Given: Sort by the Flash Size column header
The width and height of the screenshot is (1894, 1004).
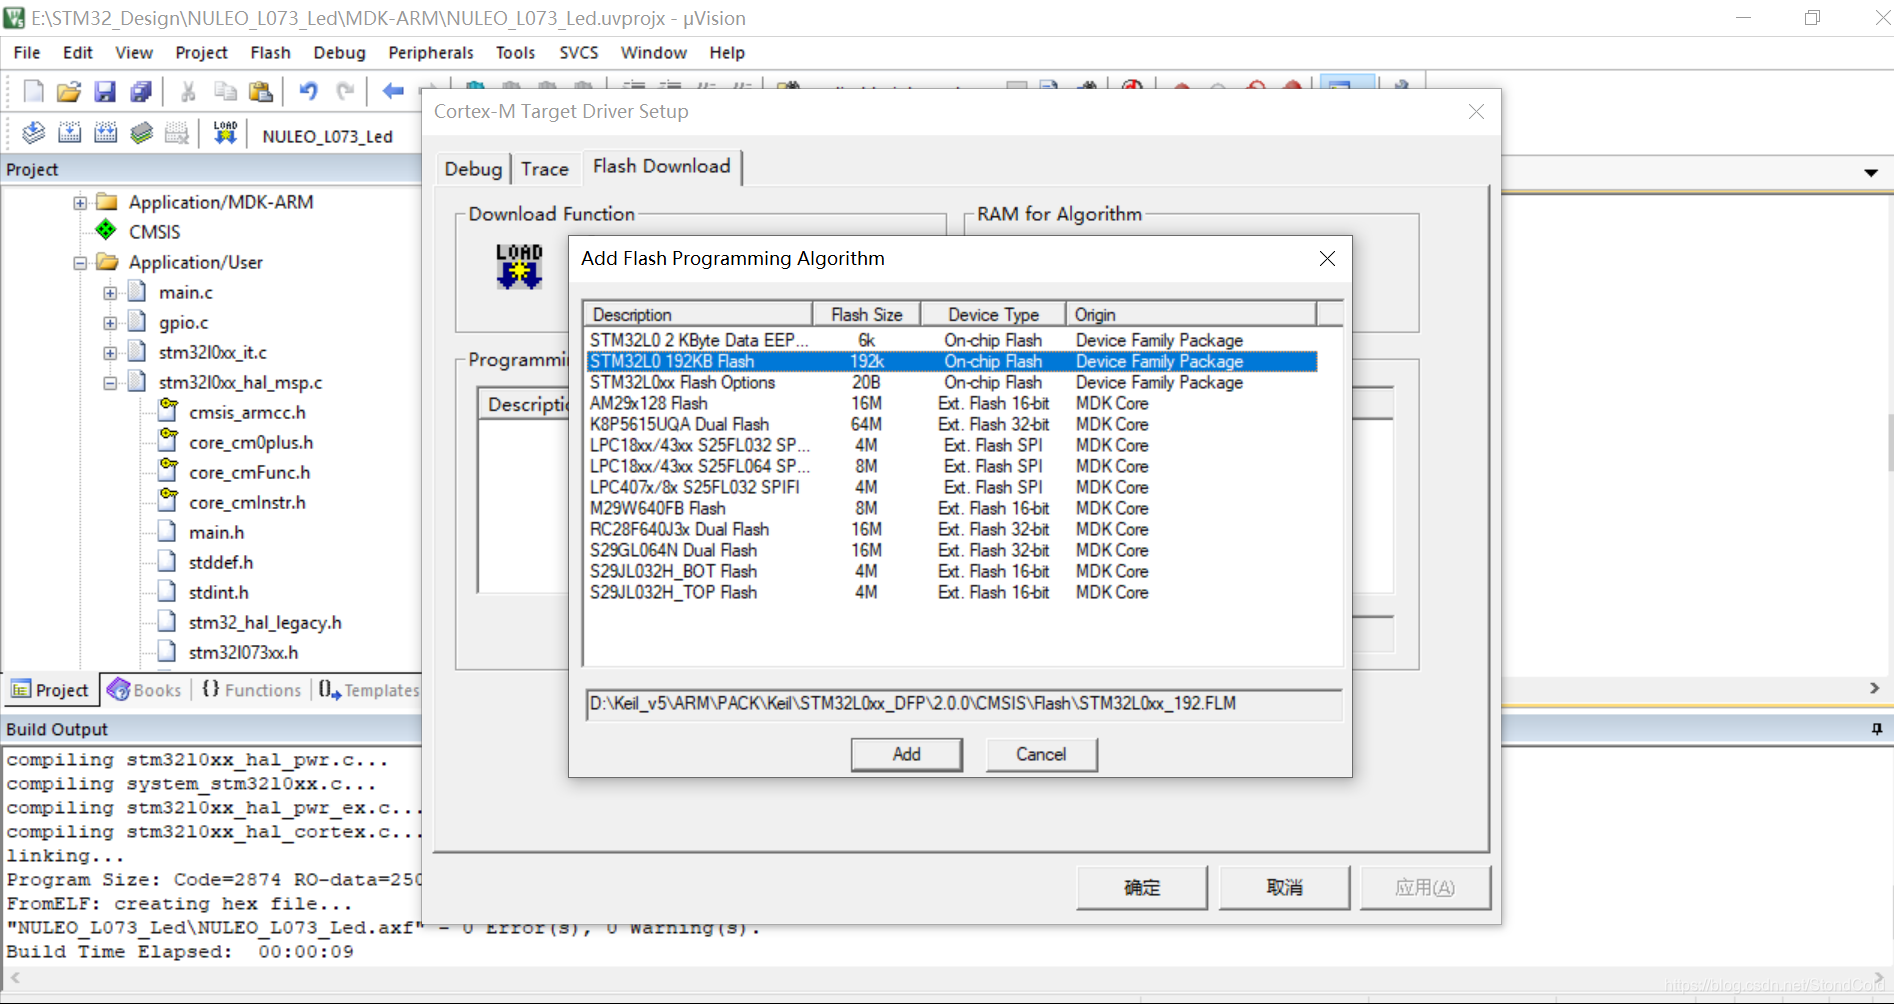Looking at the screenshot, I should (866, 314).
